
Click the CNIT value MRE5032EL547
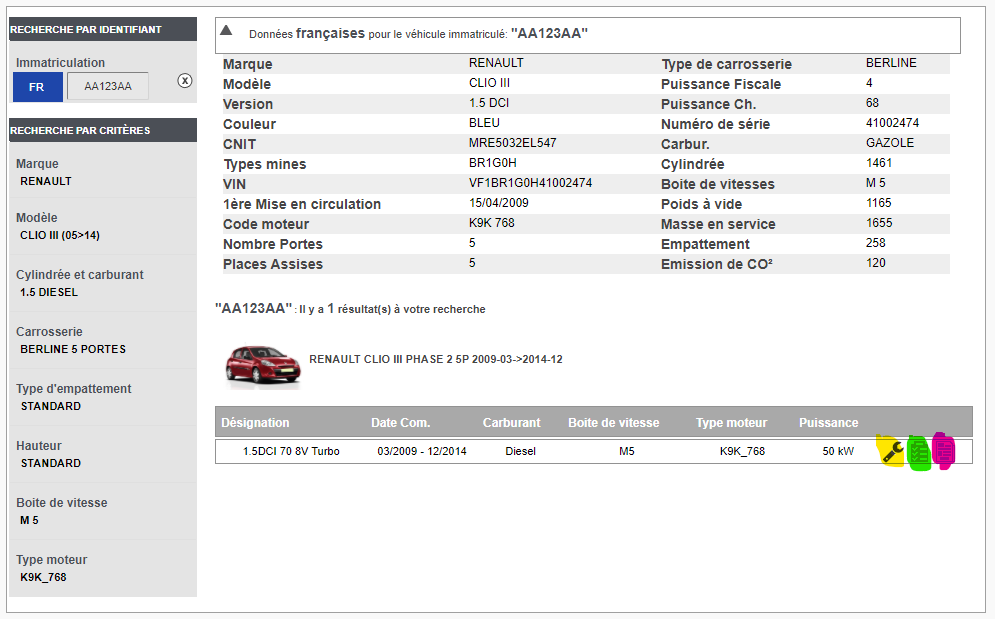pyautogui.click(x=513, y=143)
